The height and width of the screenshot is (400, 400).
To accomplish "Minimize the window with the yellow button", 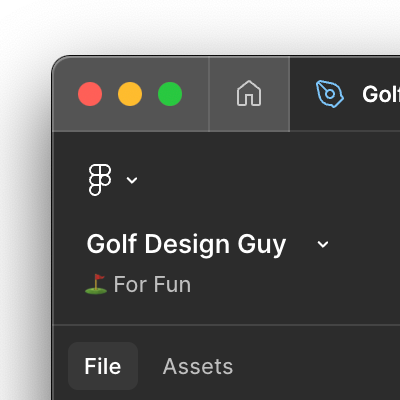I will point(130,94).
